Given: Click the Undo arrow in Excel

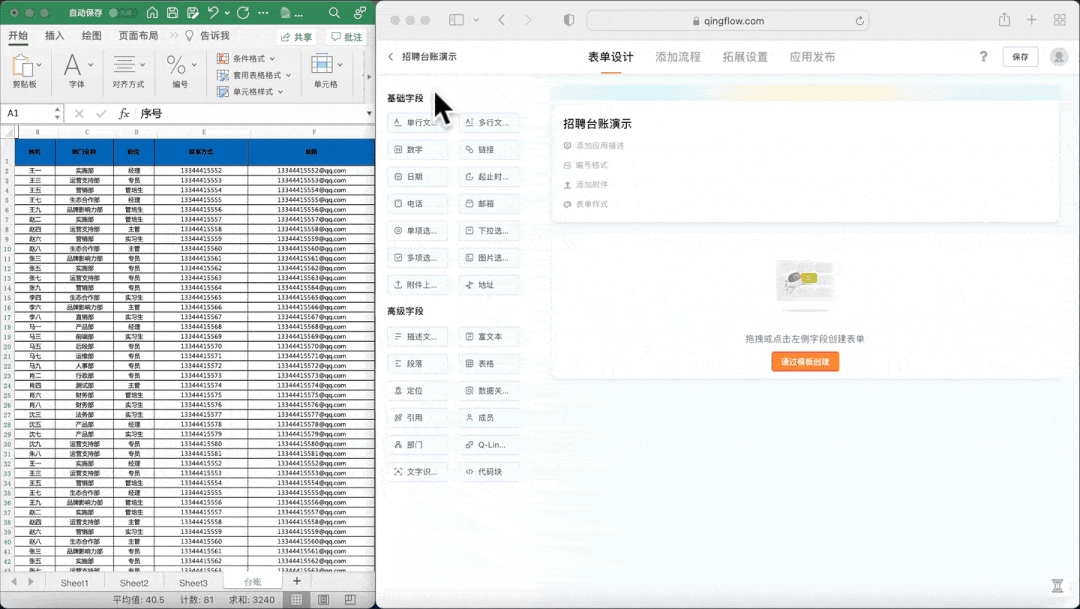Looking at the screenshot, I should click(x=214, y=12).
